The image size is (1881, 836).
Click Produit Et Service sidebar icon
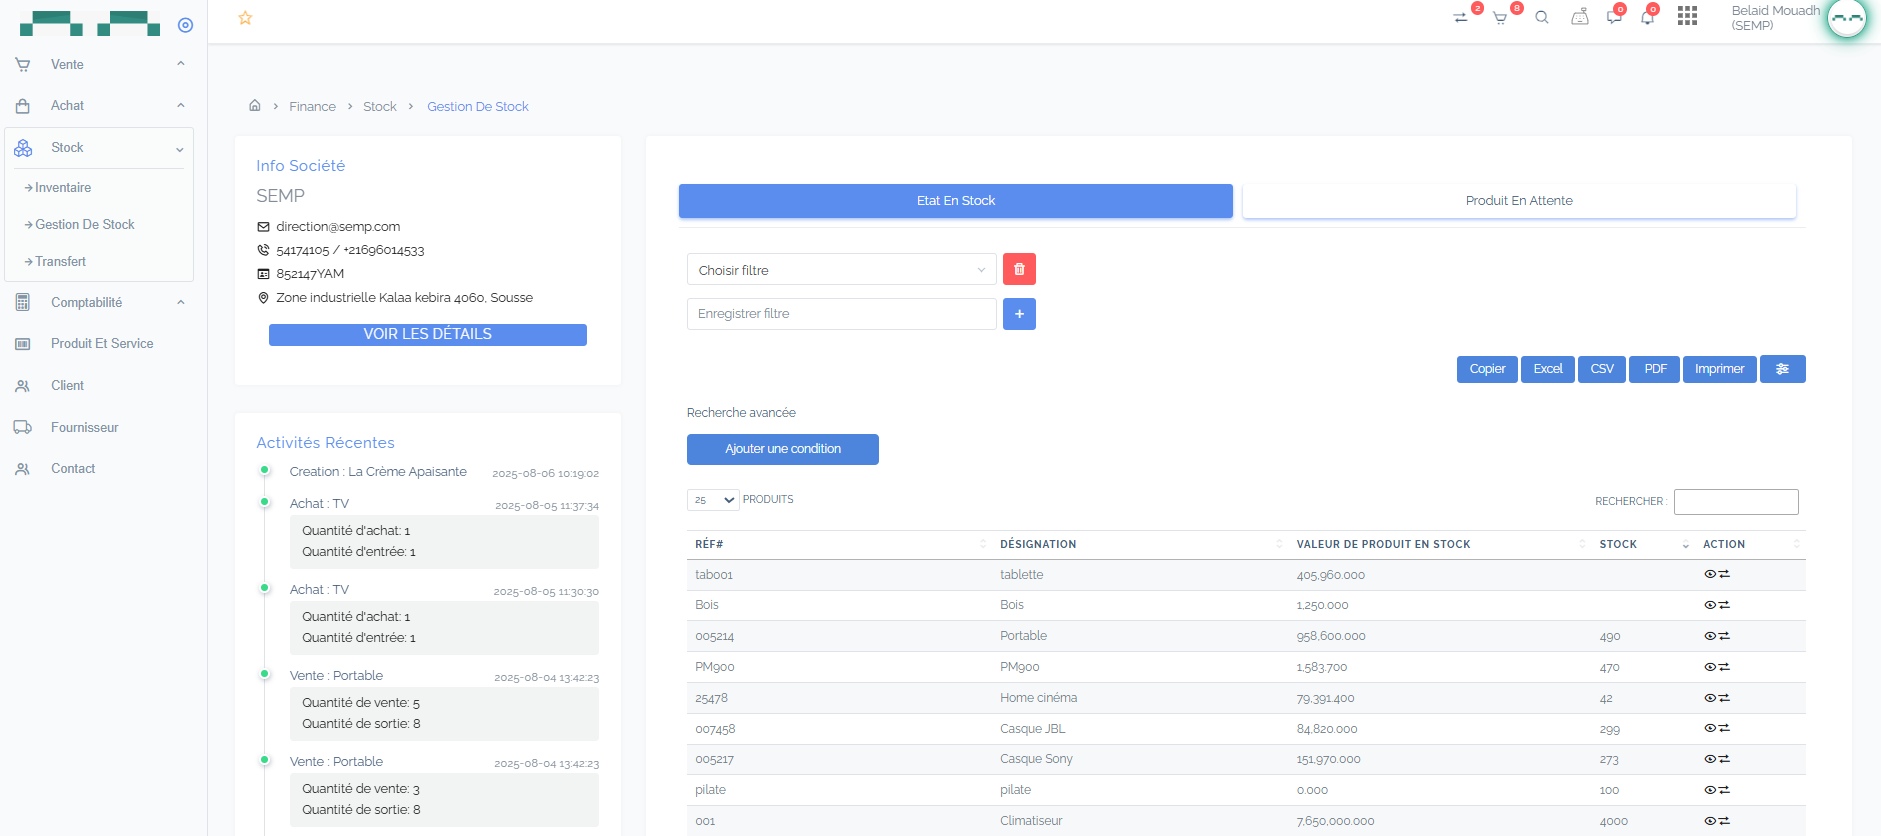(22, 344)
